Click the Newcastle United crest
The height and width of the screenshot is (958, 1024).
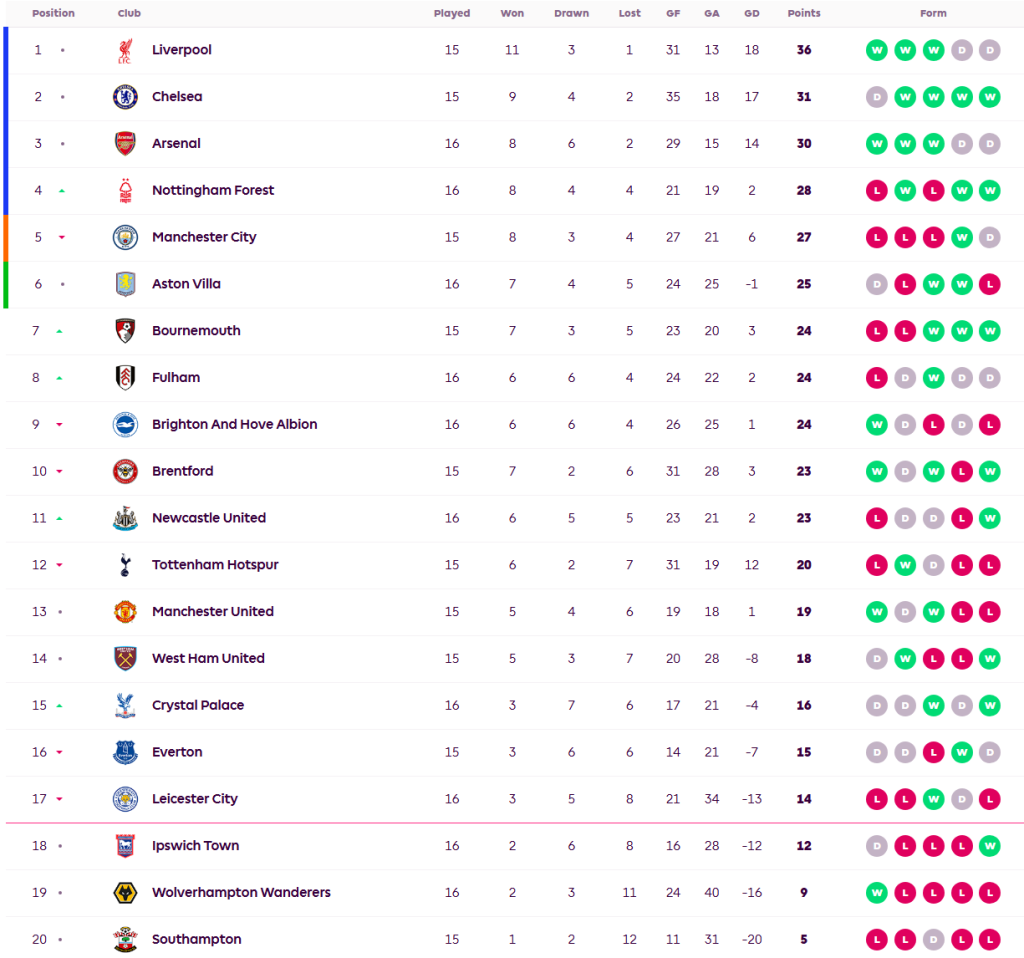(x=124, y=518)
